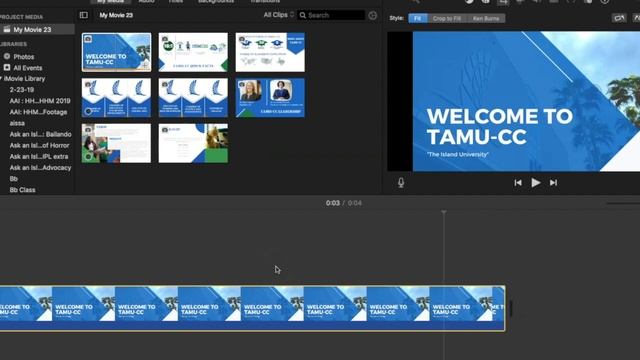640x360 pixels.
Task: Click the timeline playhead marker
Action: (444, 212)
